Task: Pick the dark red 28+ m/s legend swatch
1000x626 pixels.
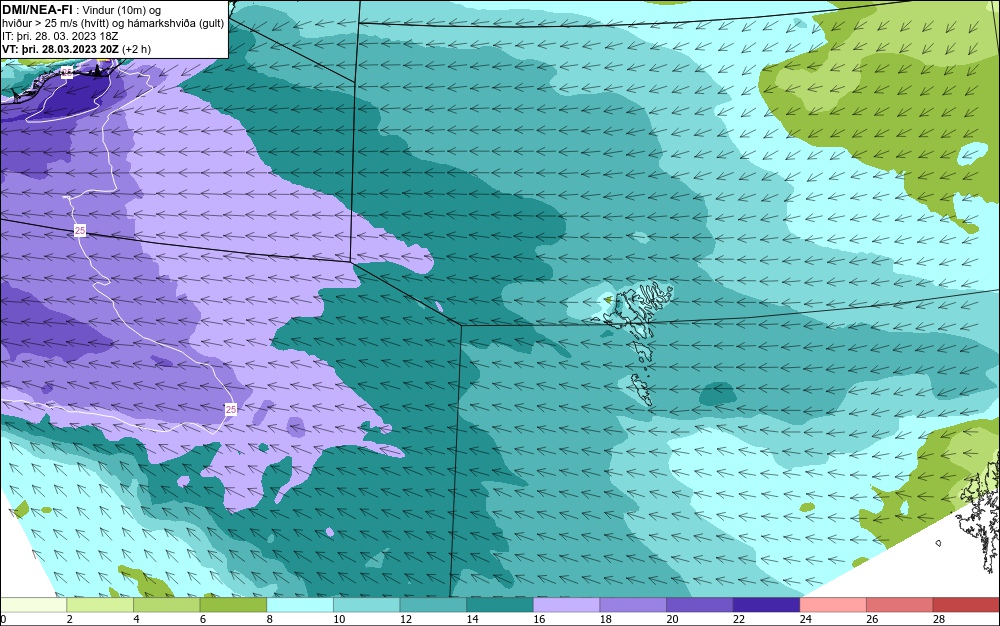Action: pos(966,605)
